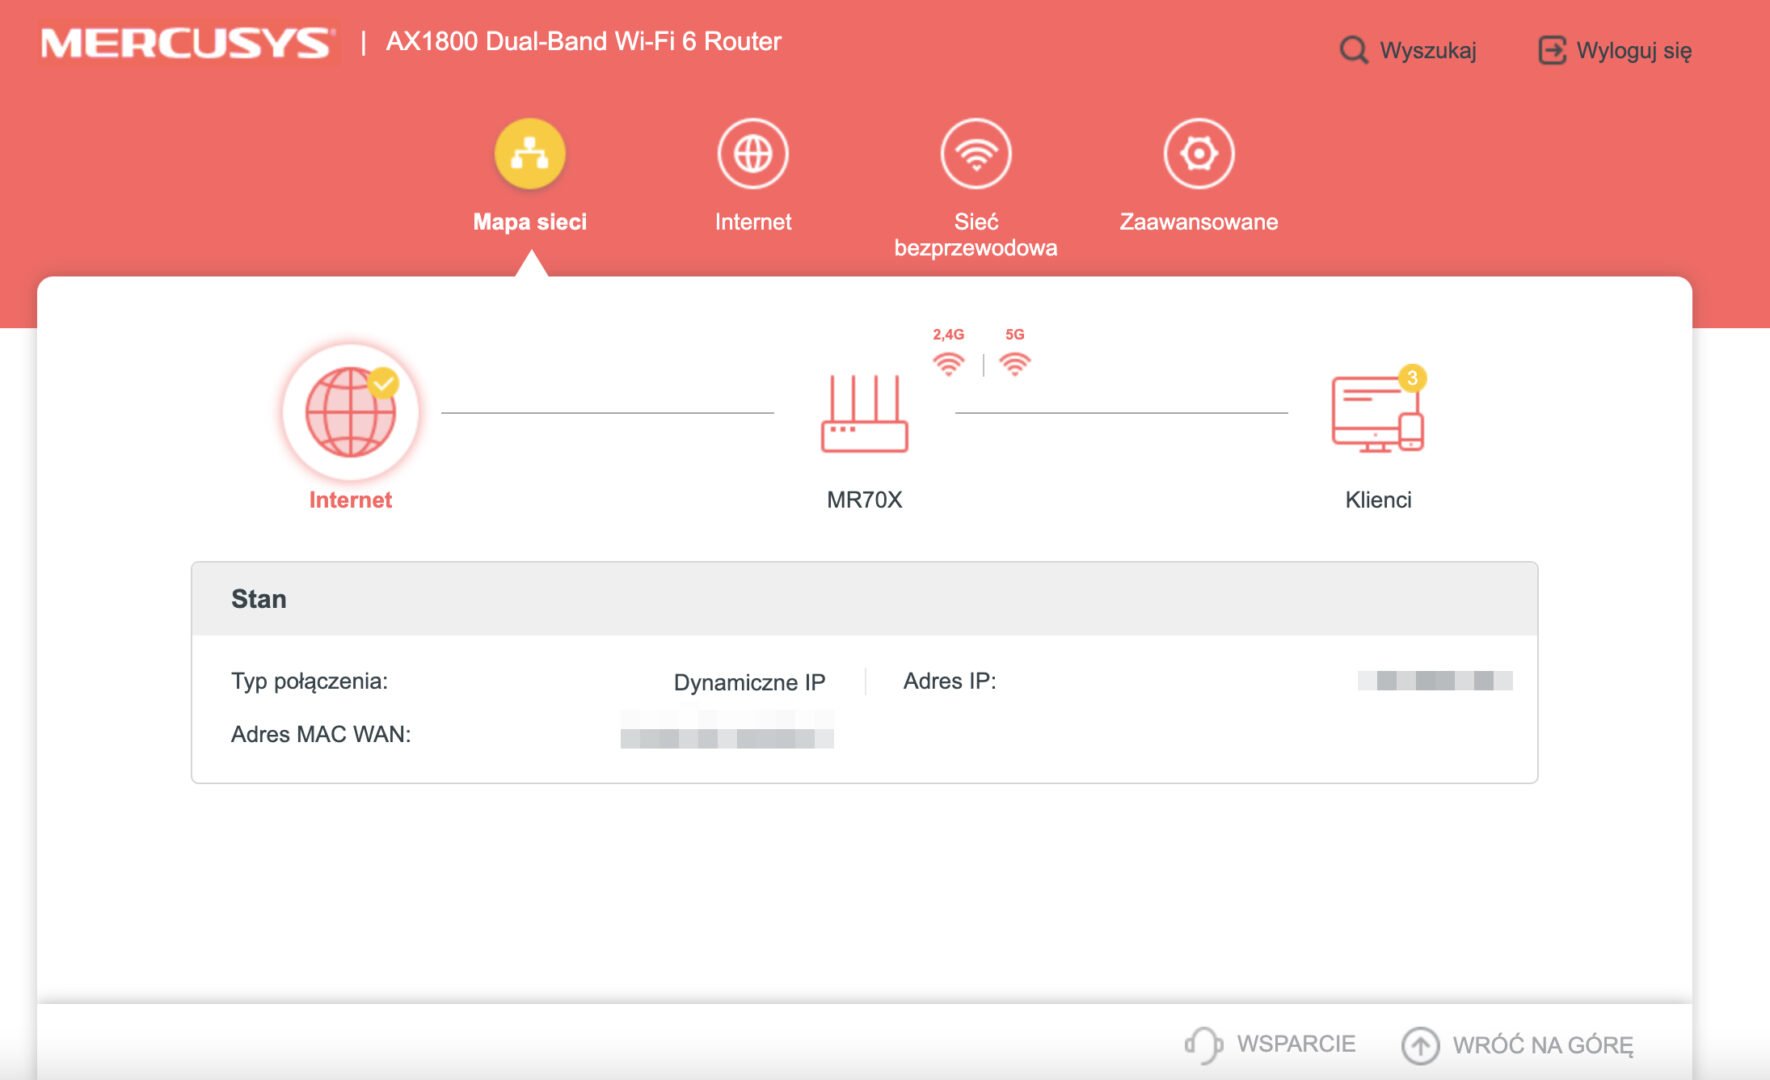Open the Internet globe icon in top navigation
Viewport: 1770px width, 1080px height.
pyautogui.click(x=753, y=154)
